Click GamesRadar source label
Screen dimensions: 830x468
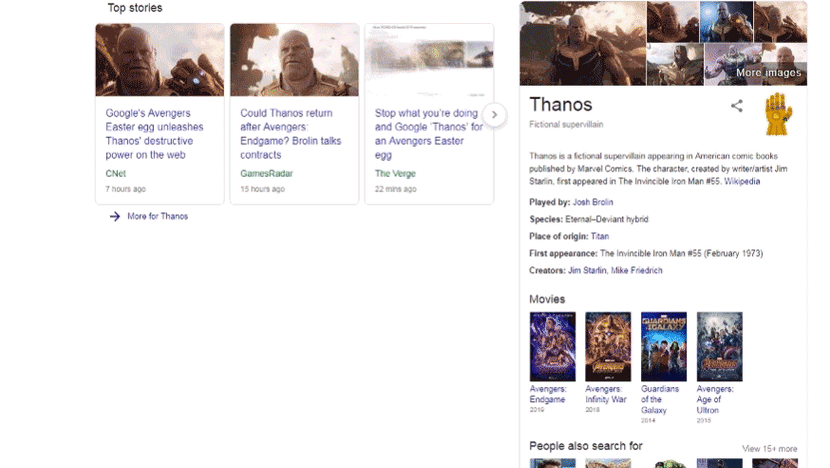[266, 174]
